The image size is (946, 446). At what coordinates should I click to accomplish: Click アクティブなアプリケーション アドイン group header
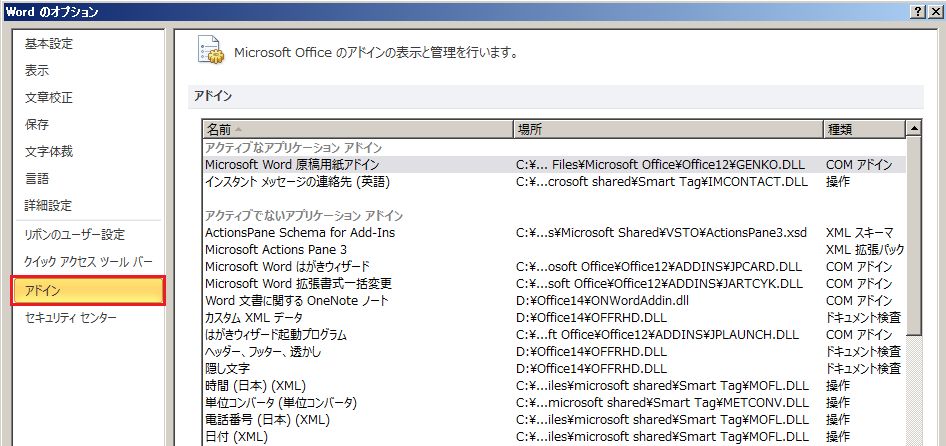(x=294, y=148)
